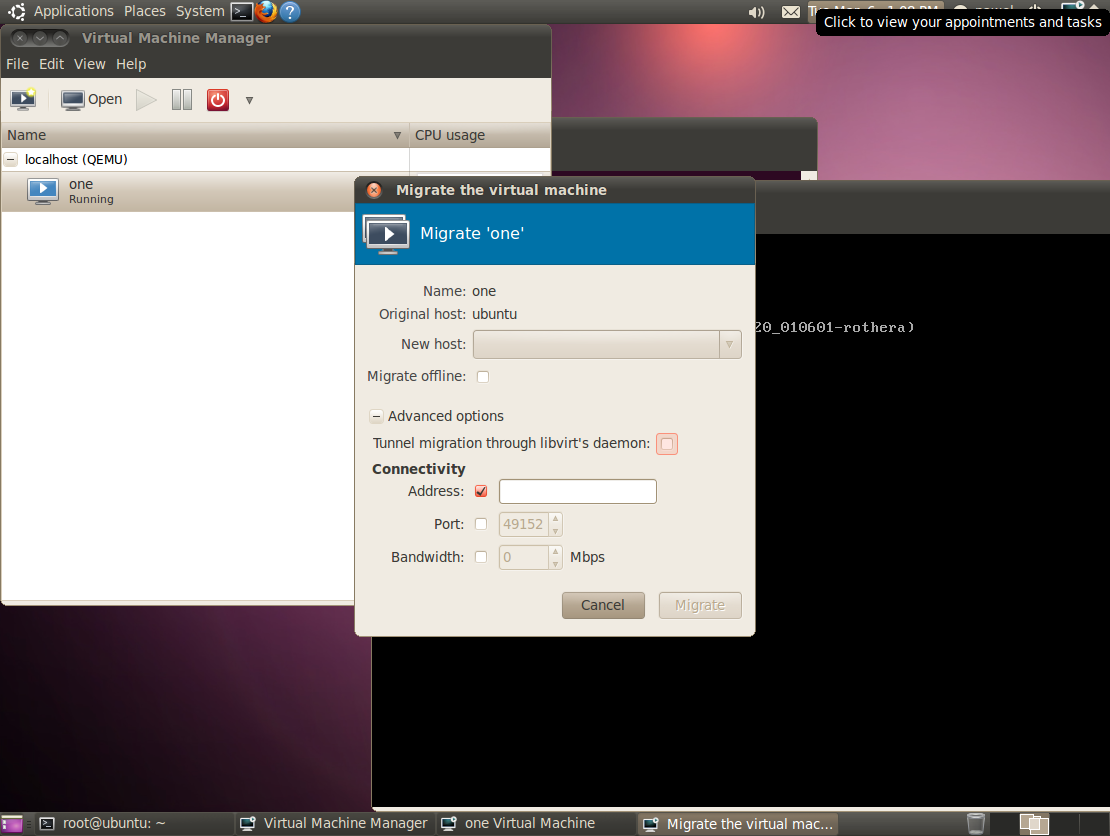Image resolution: width=1110 pixels, height=836 pixels.
Task: Toggle tunnel migration through libvirt's daemon
Action: [667, 443]
